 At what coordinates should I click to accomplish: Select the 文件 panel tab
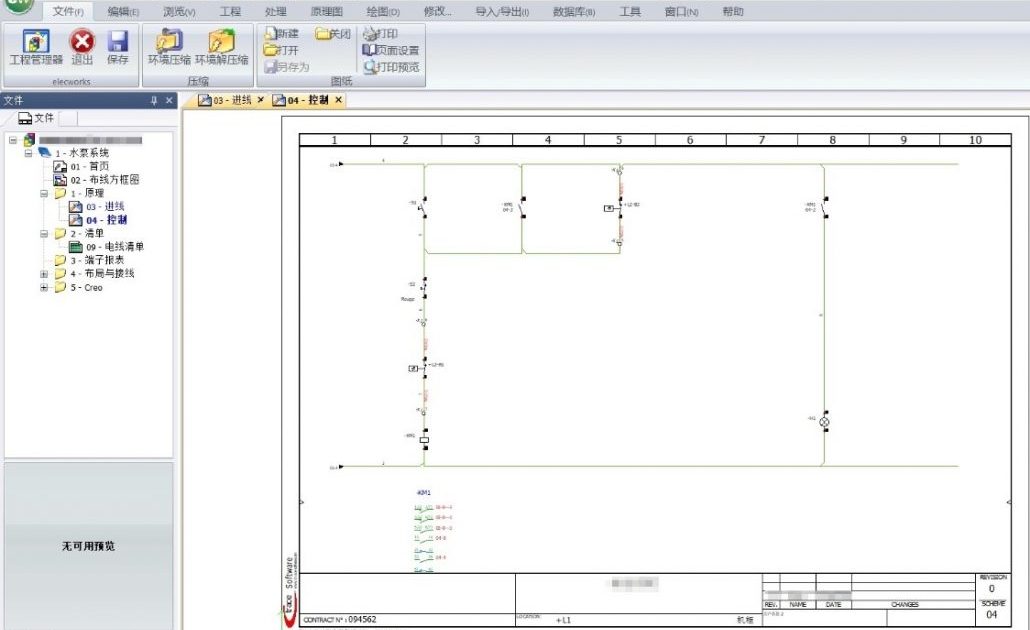click(36, 118)
